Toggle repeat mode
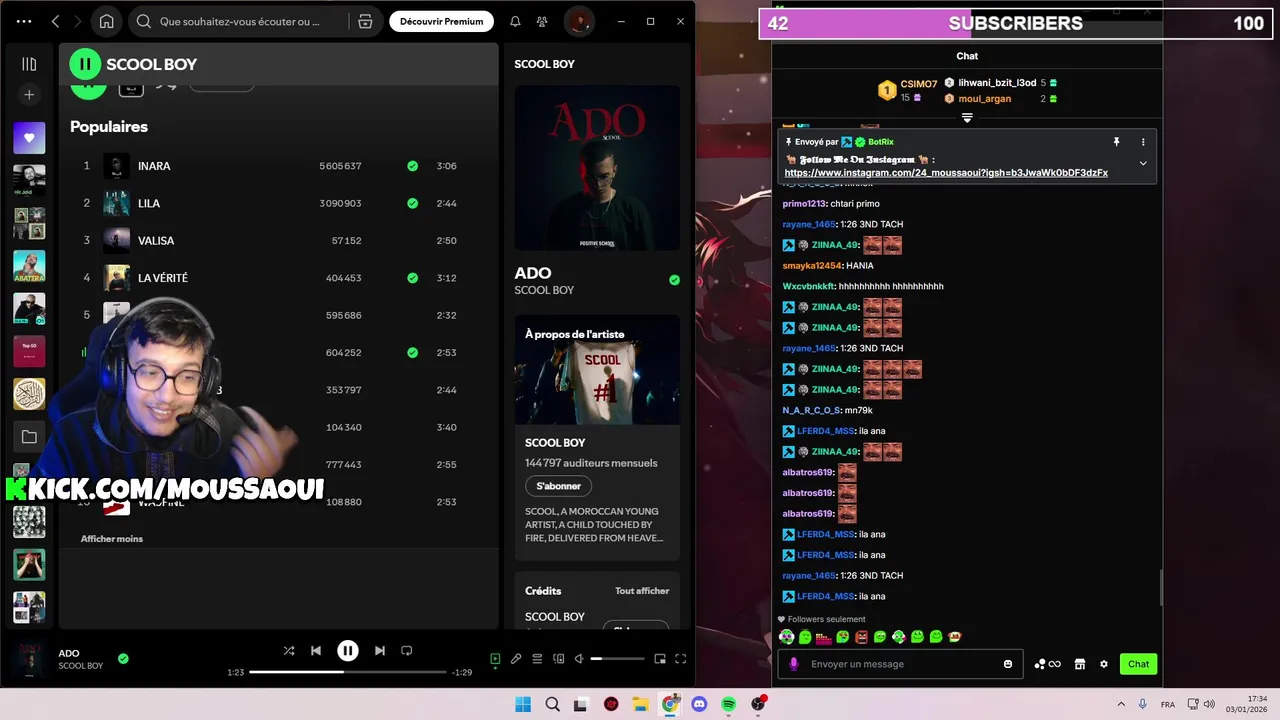Screen dimensions: 1280x720 pyautogui.click(x=407, y=651)
